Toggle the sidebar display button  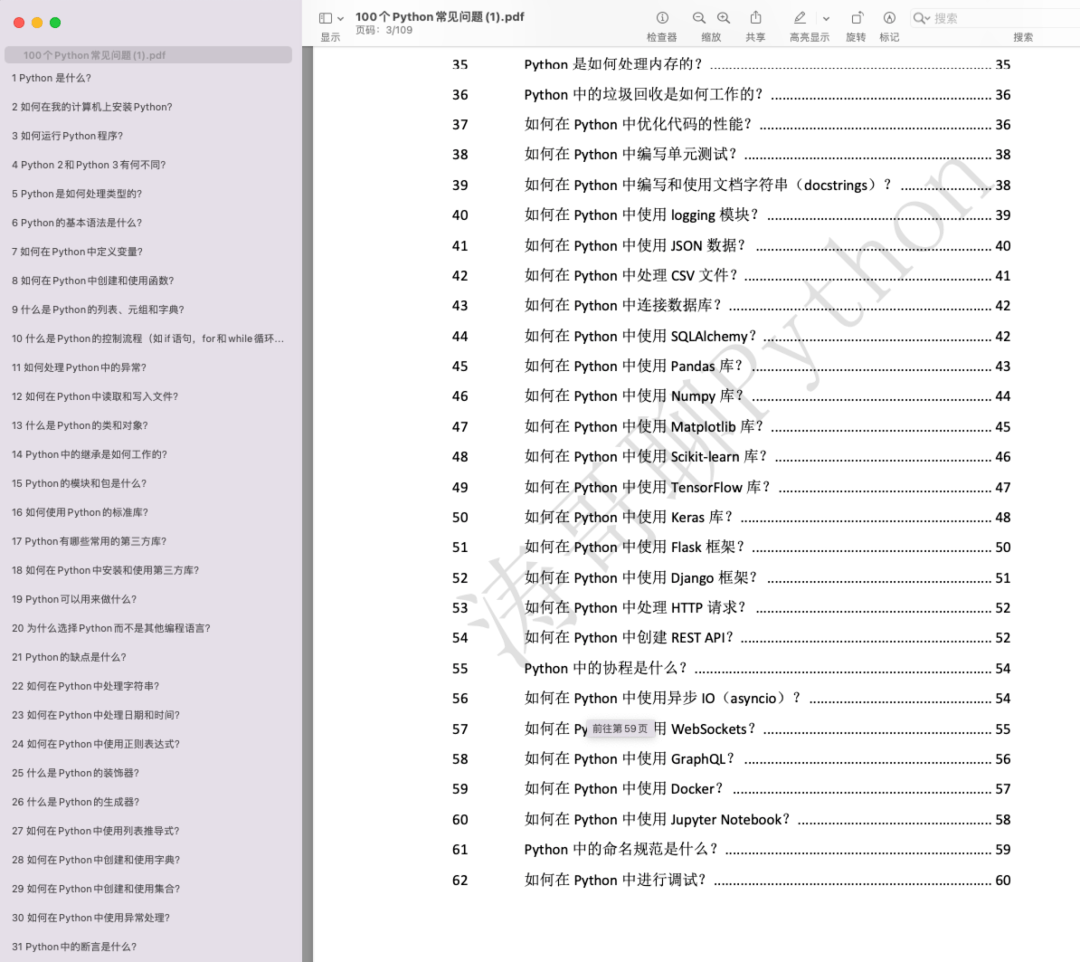pyautogui.click(x=325, y=19)
